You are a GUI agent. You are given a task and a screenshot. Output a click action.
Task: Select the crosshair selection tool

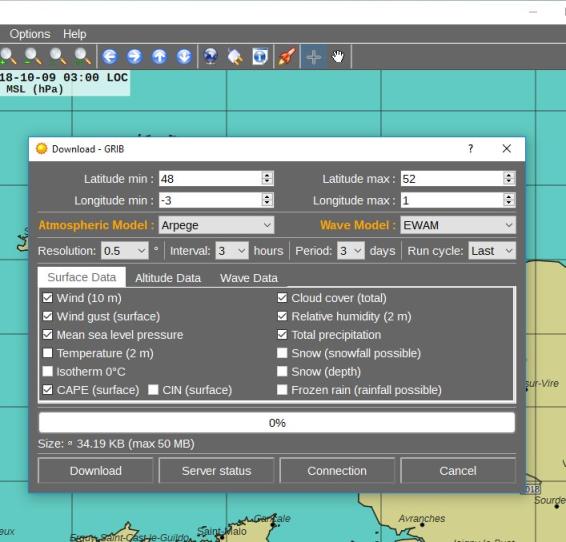tap(313, 57)
